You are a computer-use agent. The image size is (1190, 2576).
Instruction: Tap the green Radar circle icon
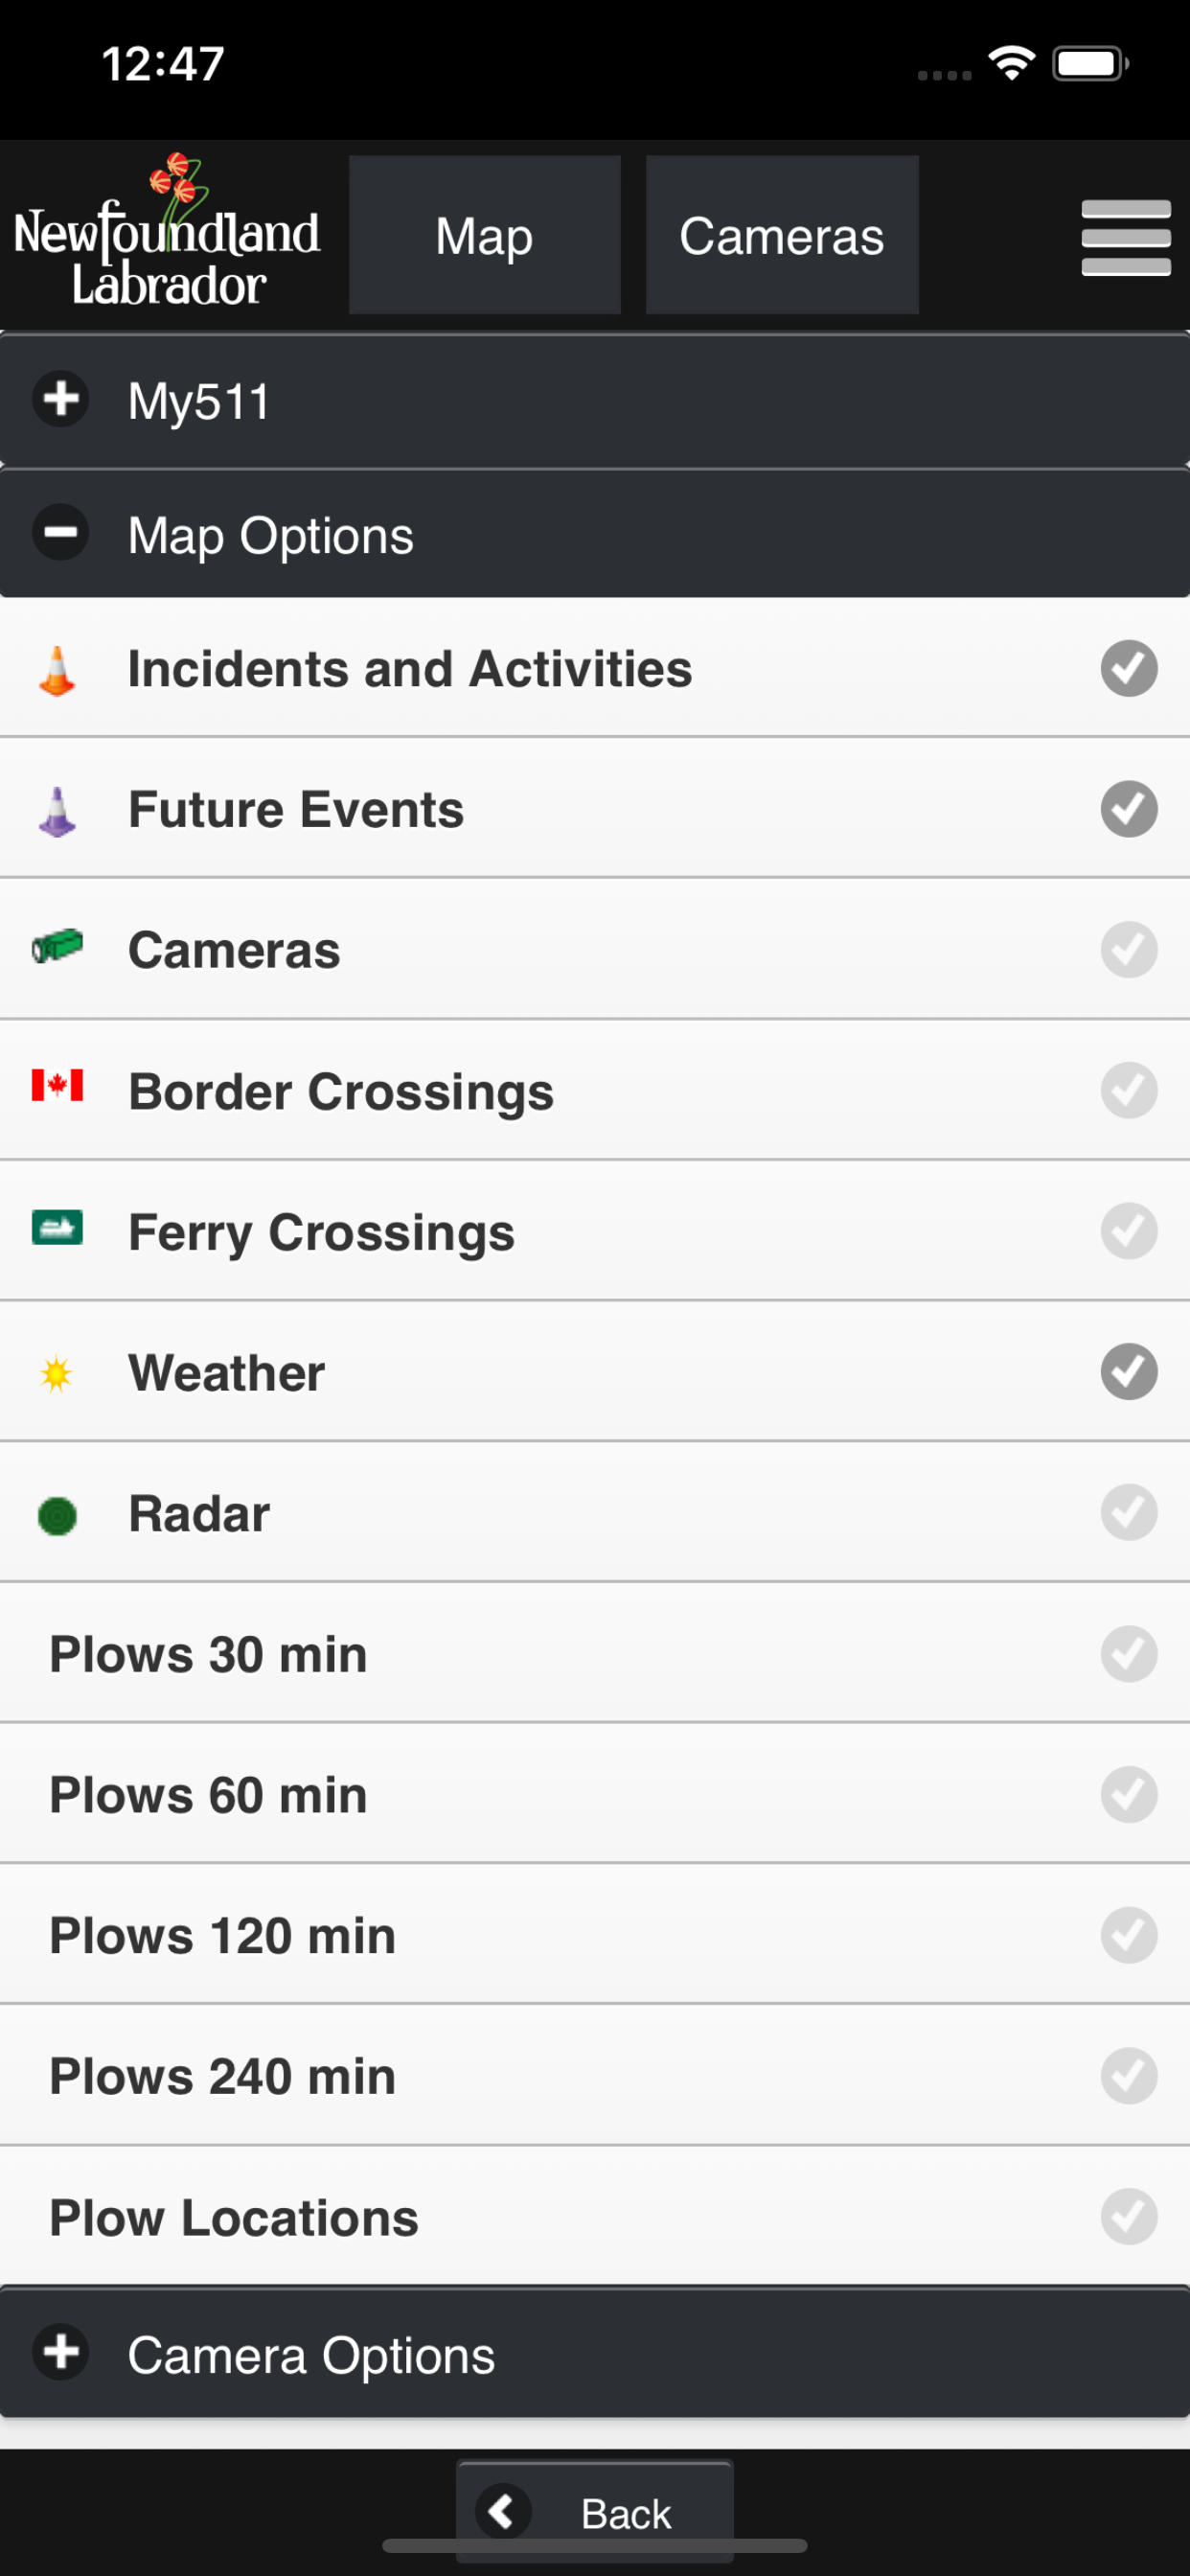tap(57, 1516)
